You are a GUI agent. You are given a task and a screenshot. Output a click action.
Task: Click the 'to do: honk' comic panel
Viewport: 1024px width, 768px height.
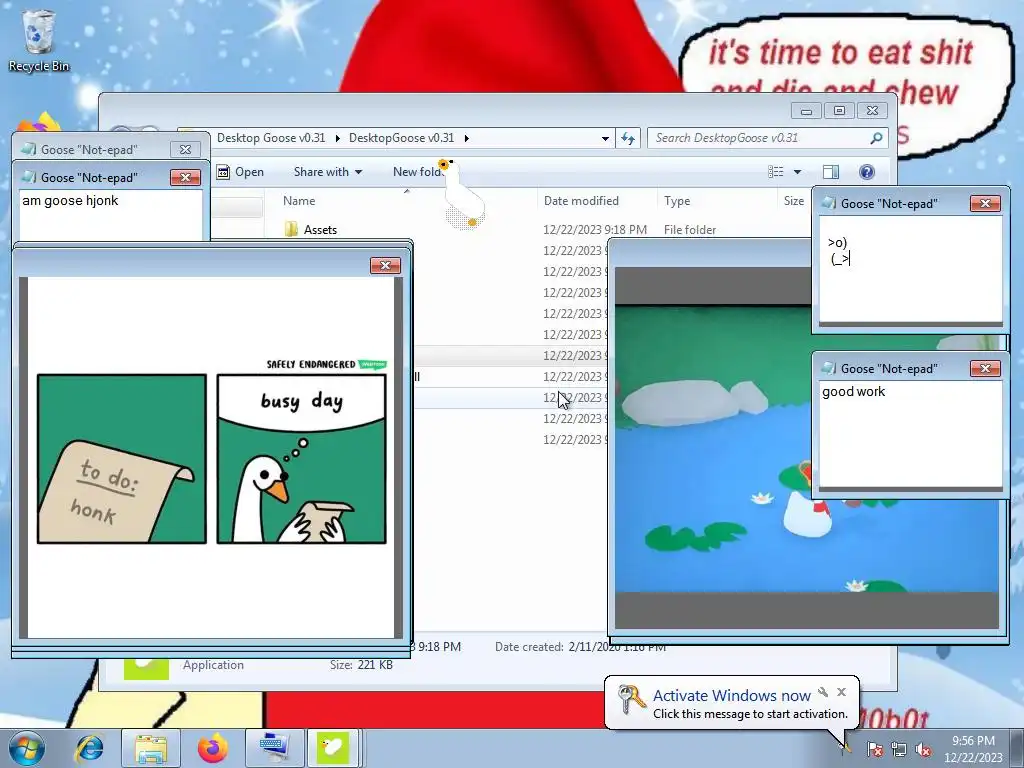click(121, 458)
